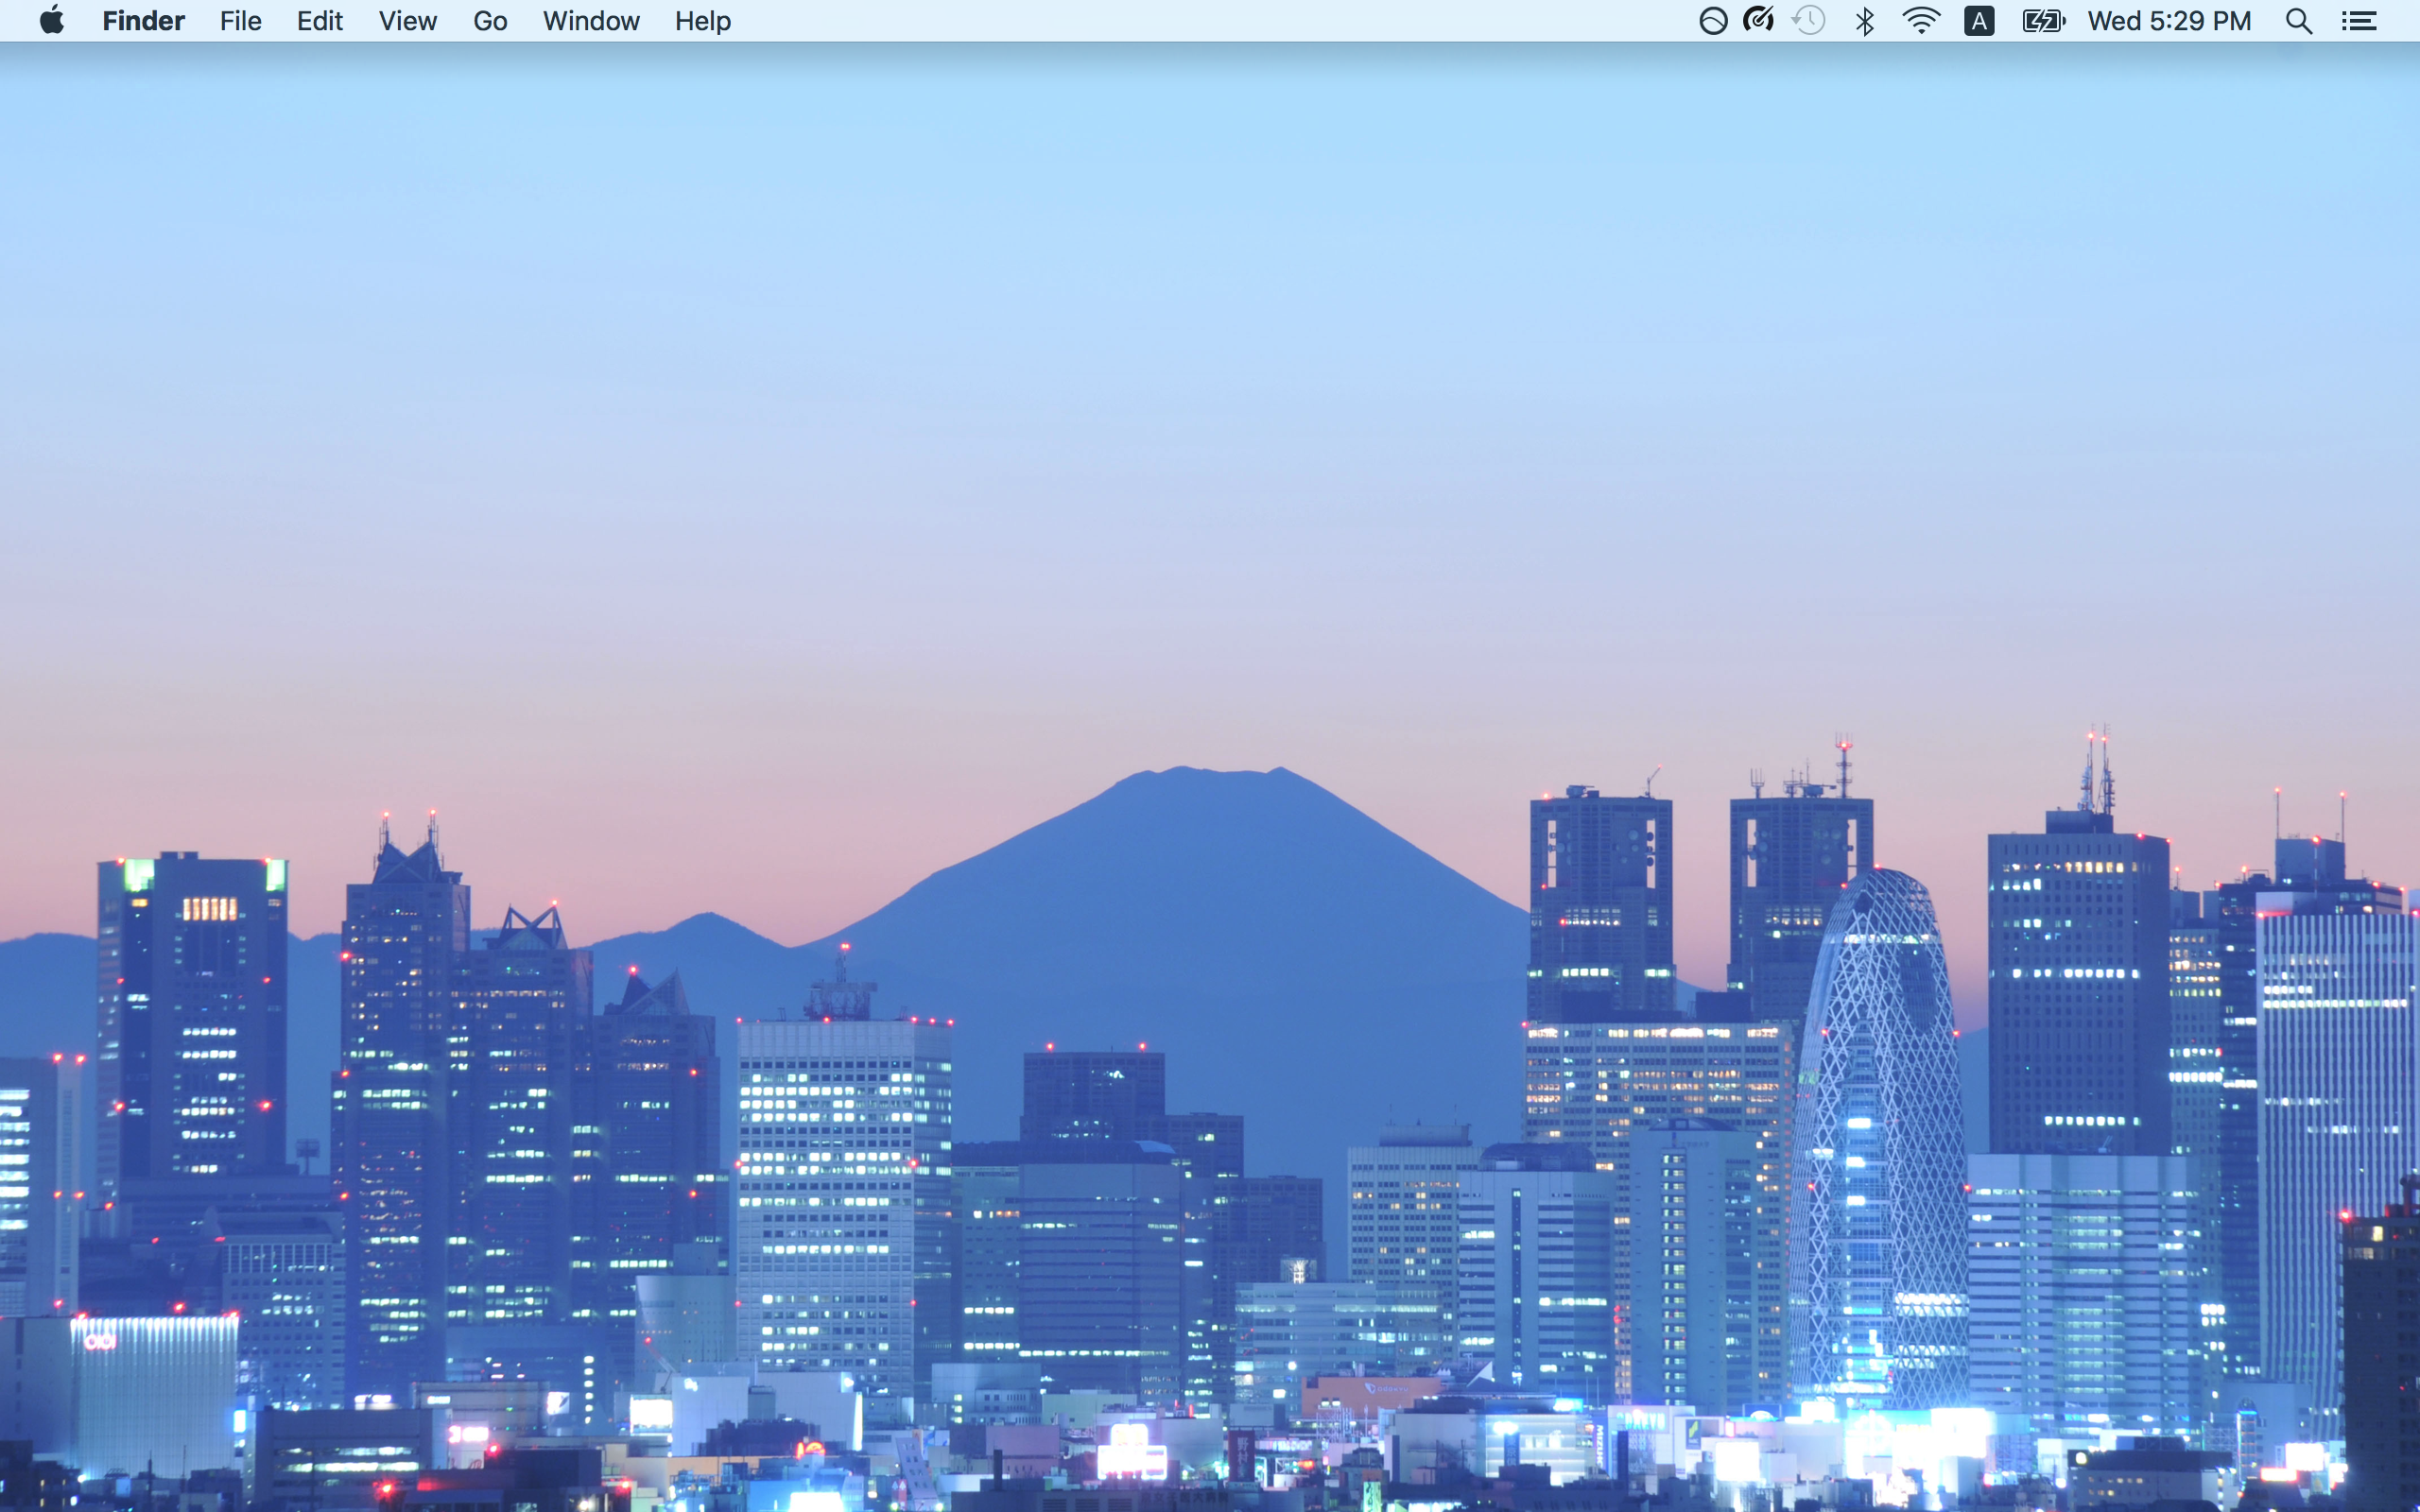This screenshot has height=1512, width=2420.
Task: Open the Finder menu
Action: (143, 21)
